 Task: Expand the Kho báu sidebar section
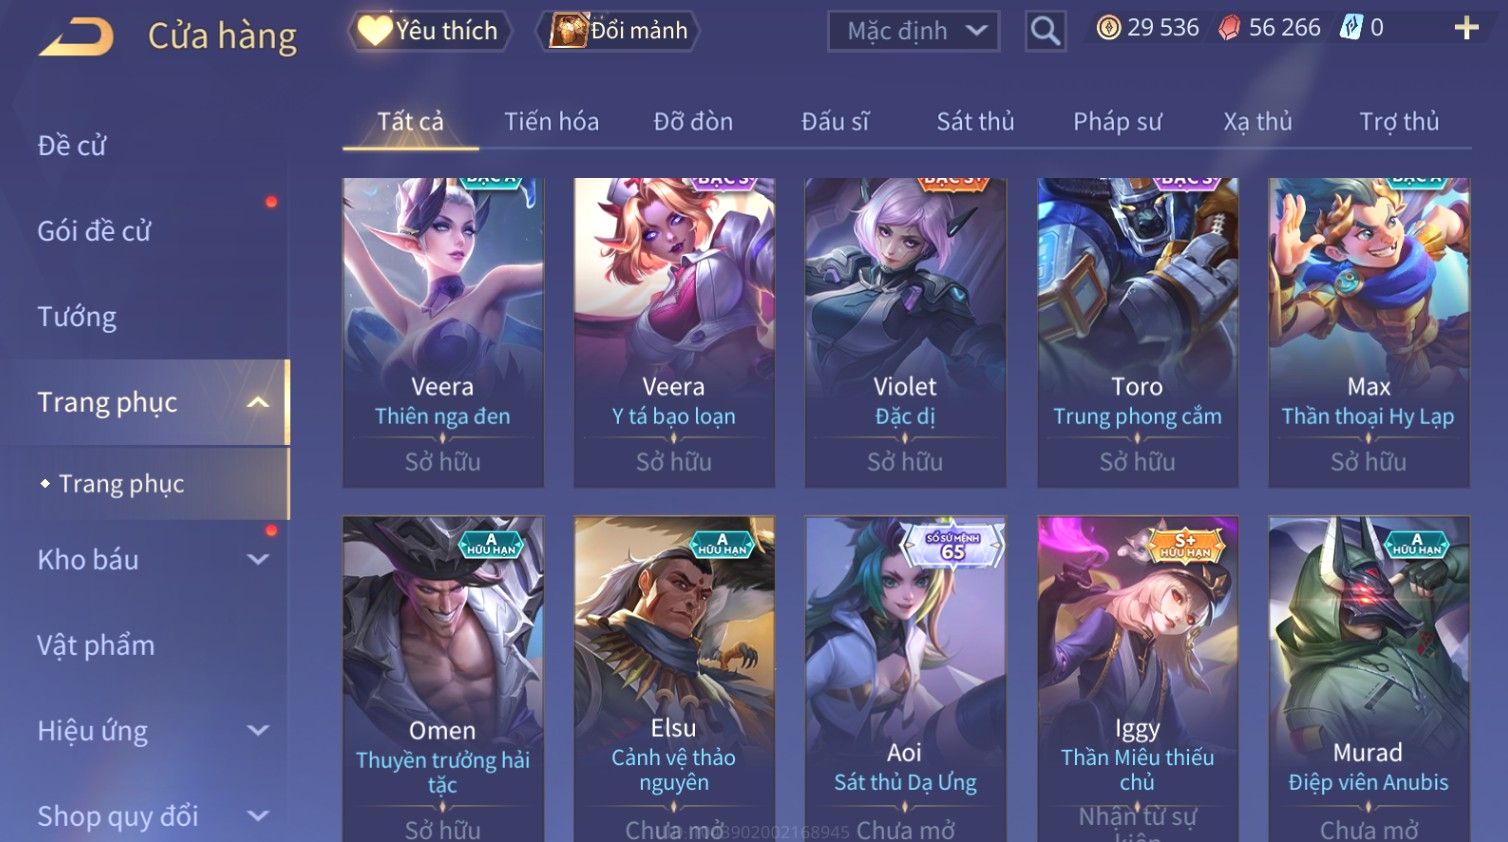click(258, 560)
